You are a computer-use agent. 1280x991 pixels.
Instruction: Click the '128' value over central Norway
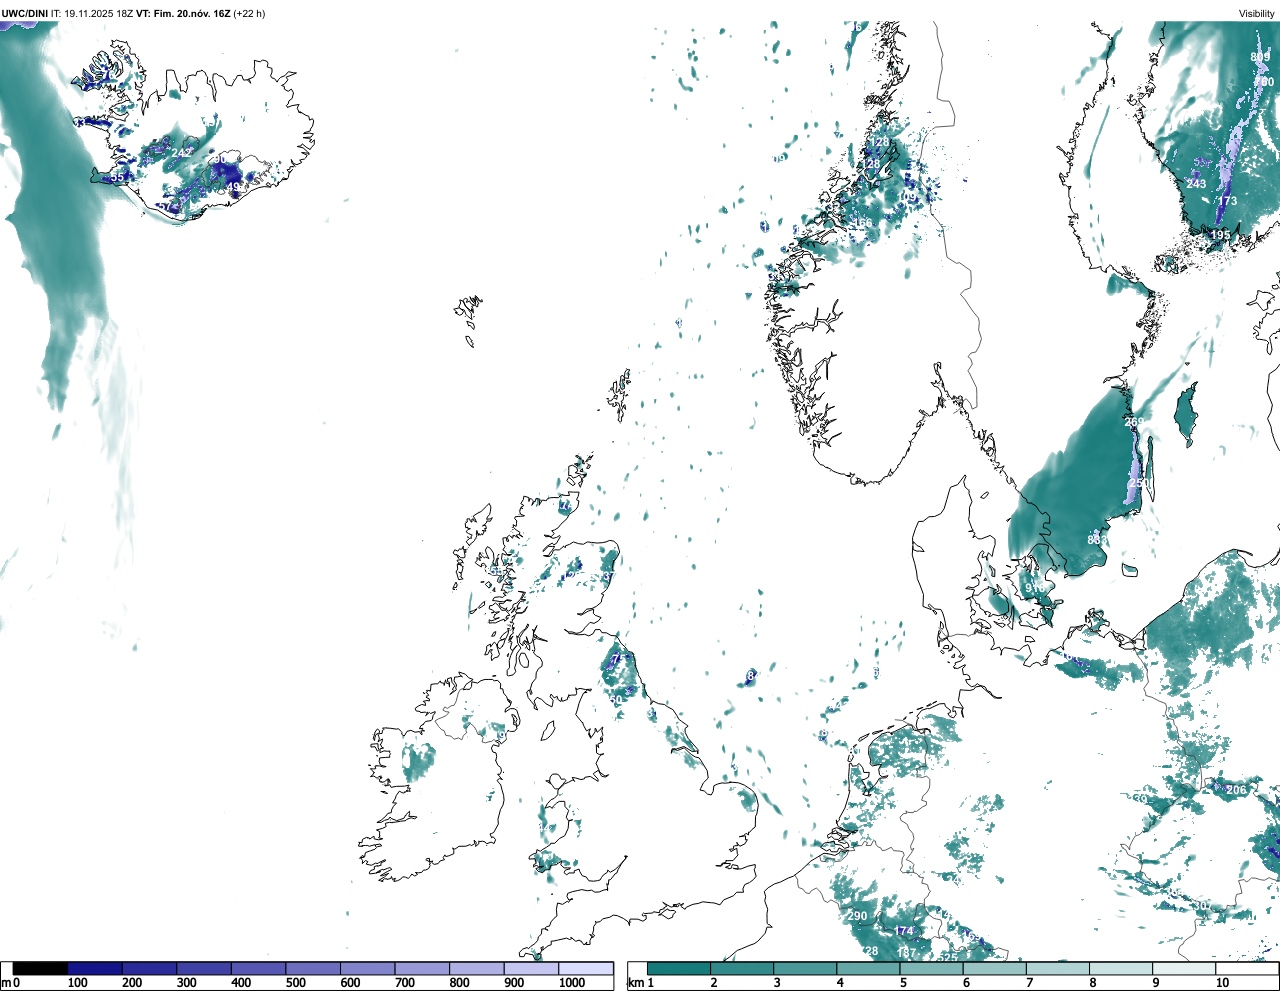[879, 143]
